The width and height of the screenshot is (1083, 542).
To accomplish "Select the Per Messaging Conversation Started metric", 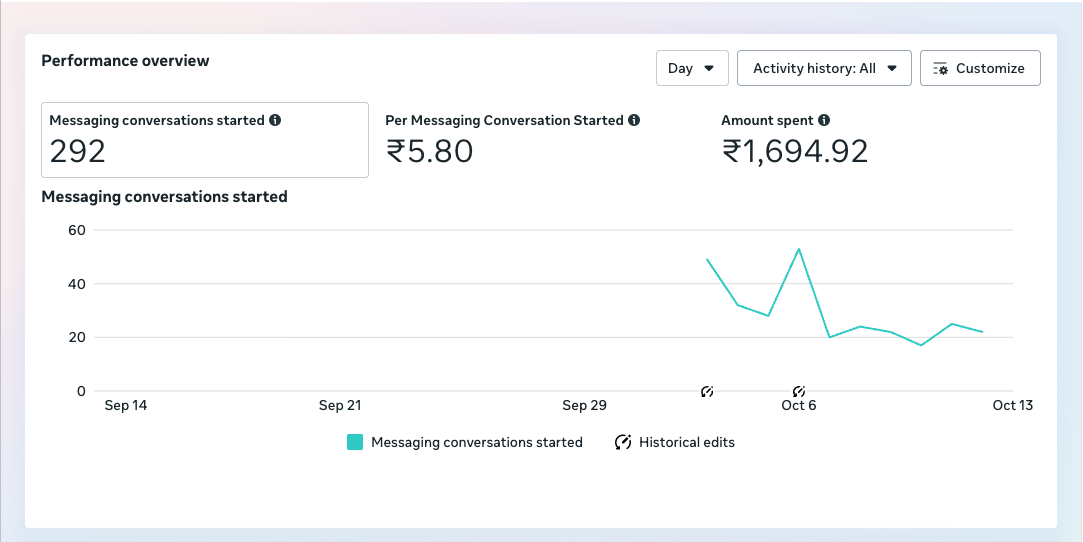I will click(x=512, y=140).
